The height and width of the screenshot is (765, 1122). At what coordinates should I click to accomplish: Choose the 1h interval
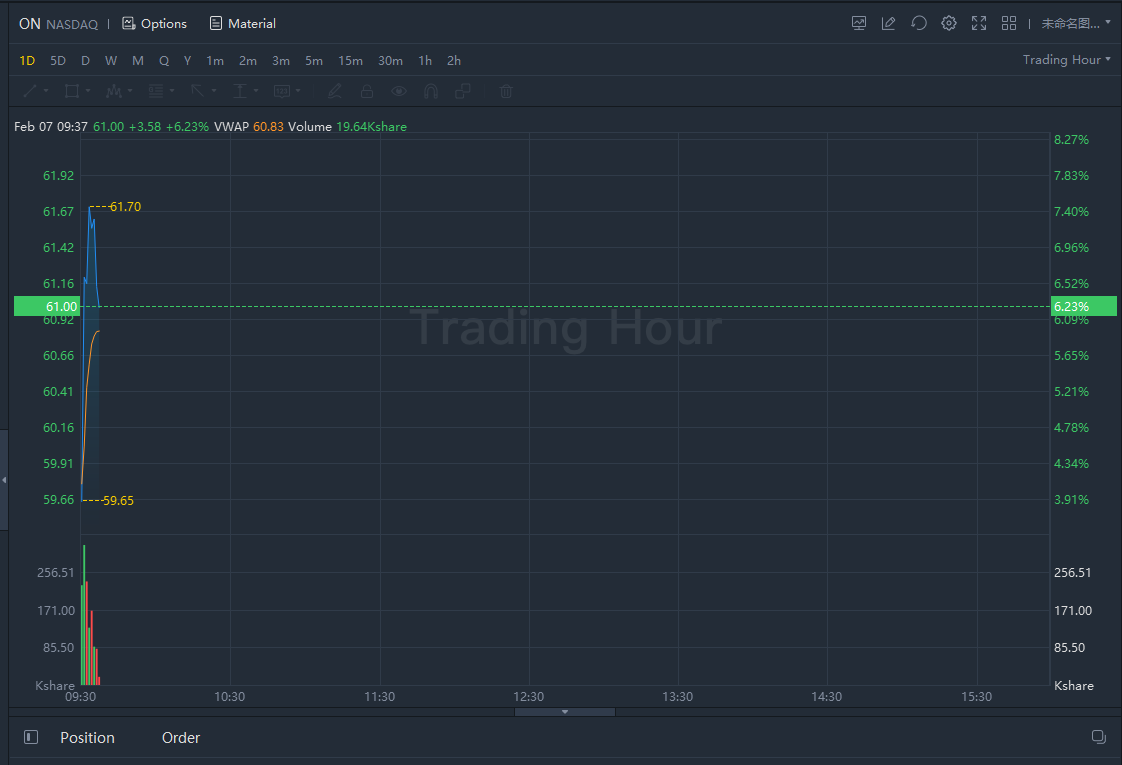425,61
